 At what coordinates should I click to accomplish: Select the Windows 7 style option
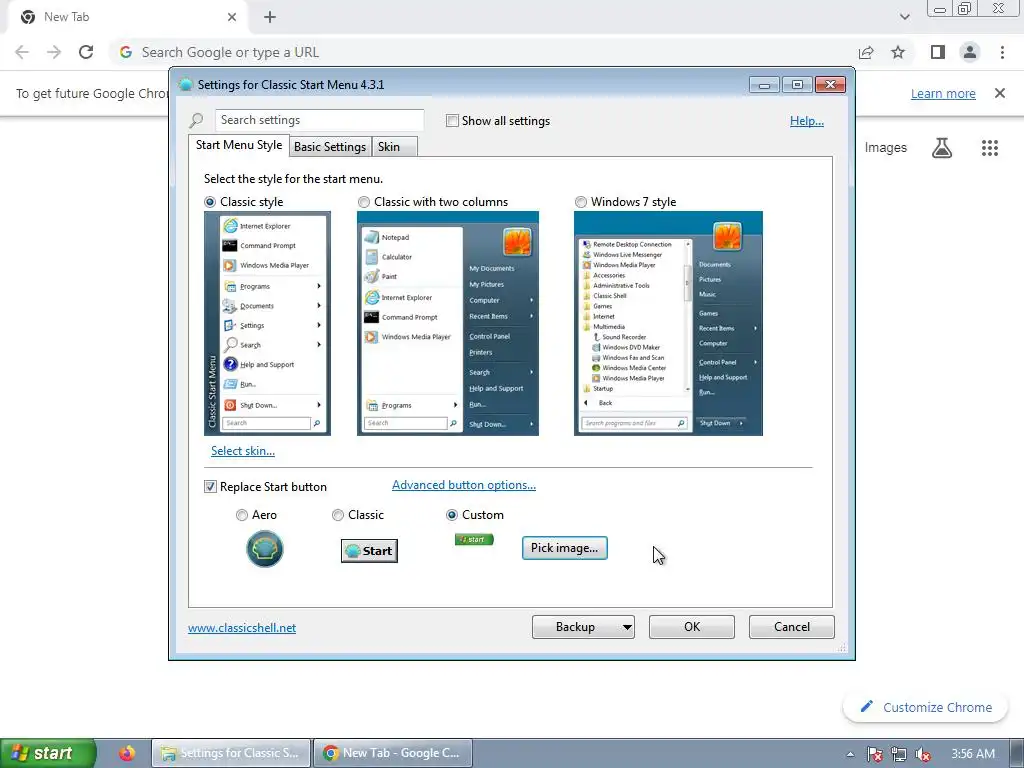pos(581,202)
